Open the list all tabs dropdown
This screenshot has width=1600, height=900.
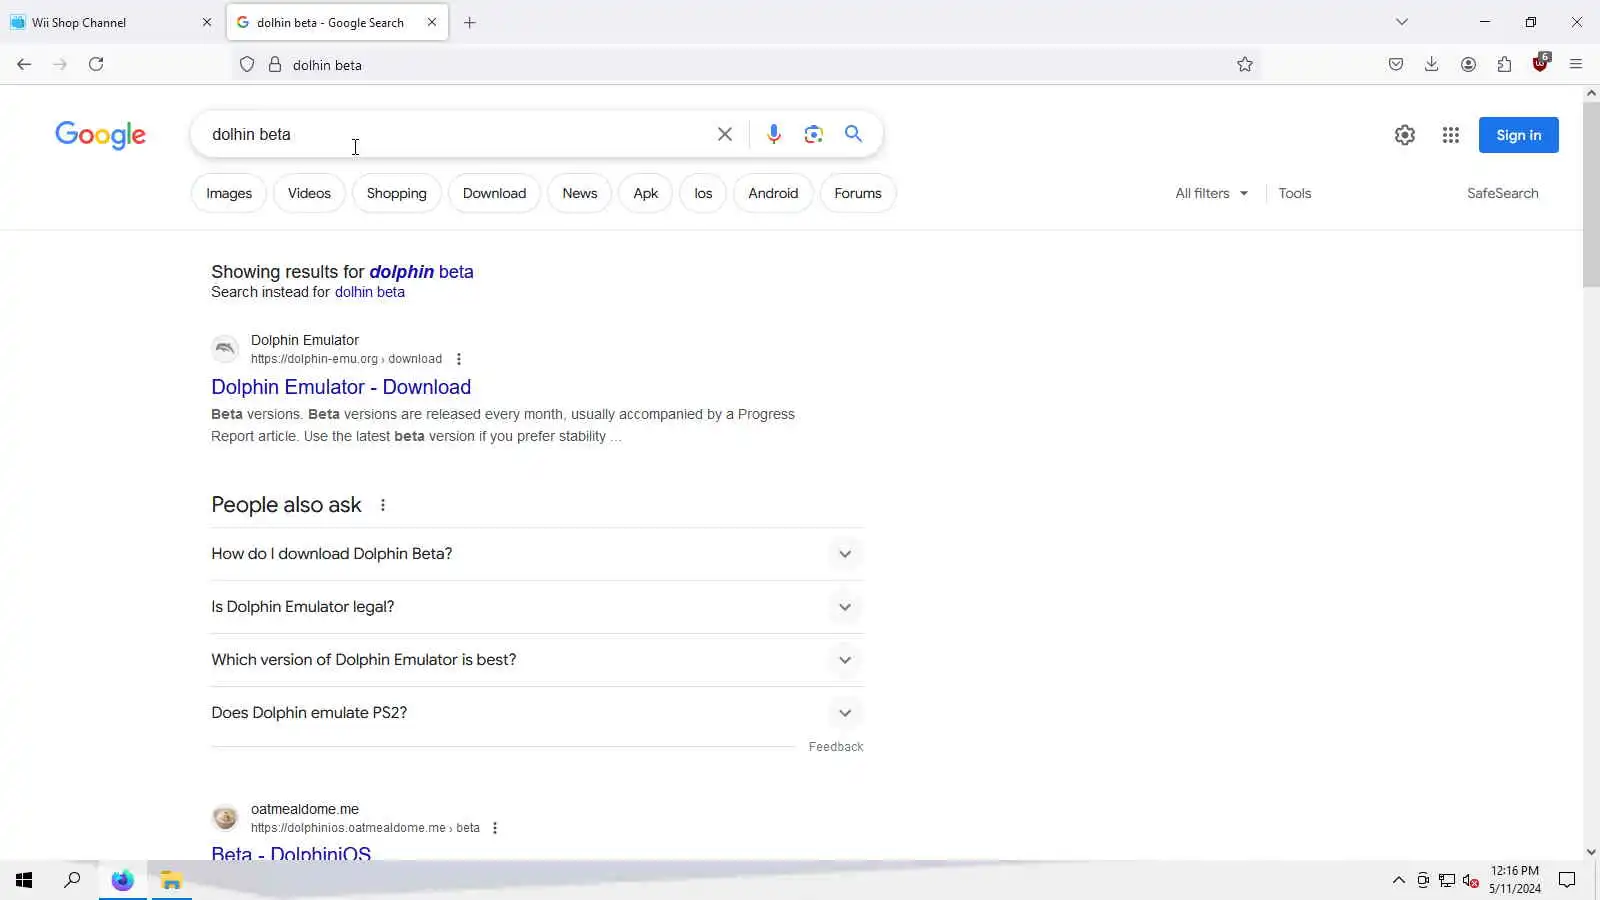(x=1402, y=22)
